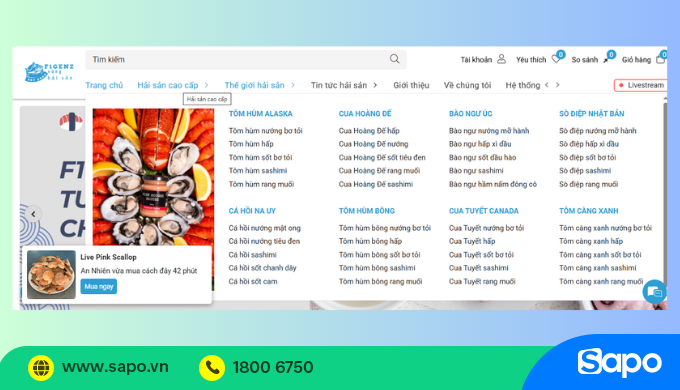Open BÀO NGƯ ÚC category heading

(x=471, y=114)
